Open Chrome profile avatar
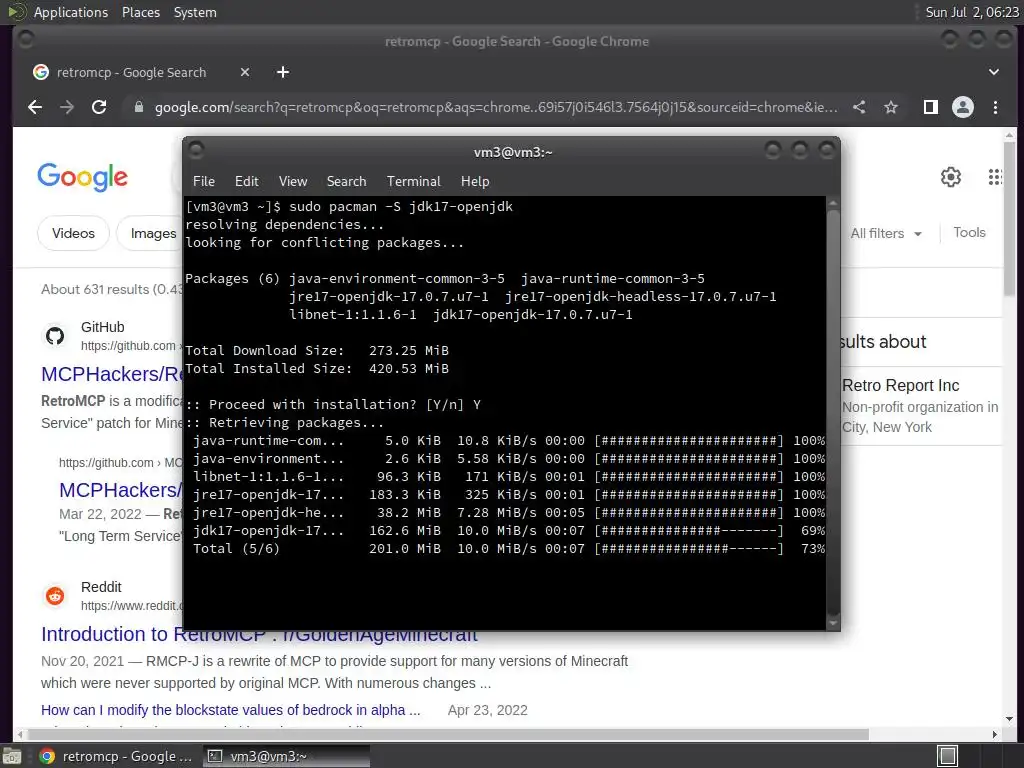This screenshot has width=1024, height=768. pos(963,107)
